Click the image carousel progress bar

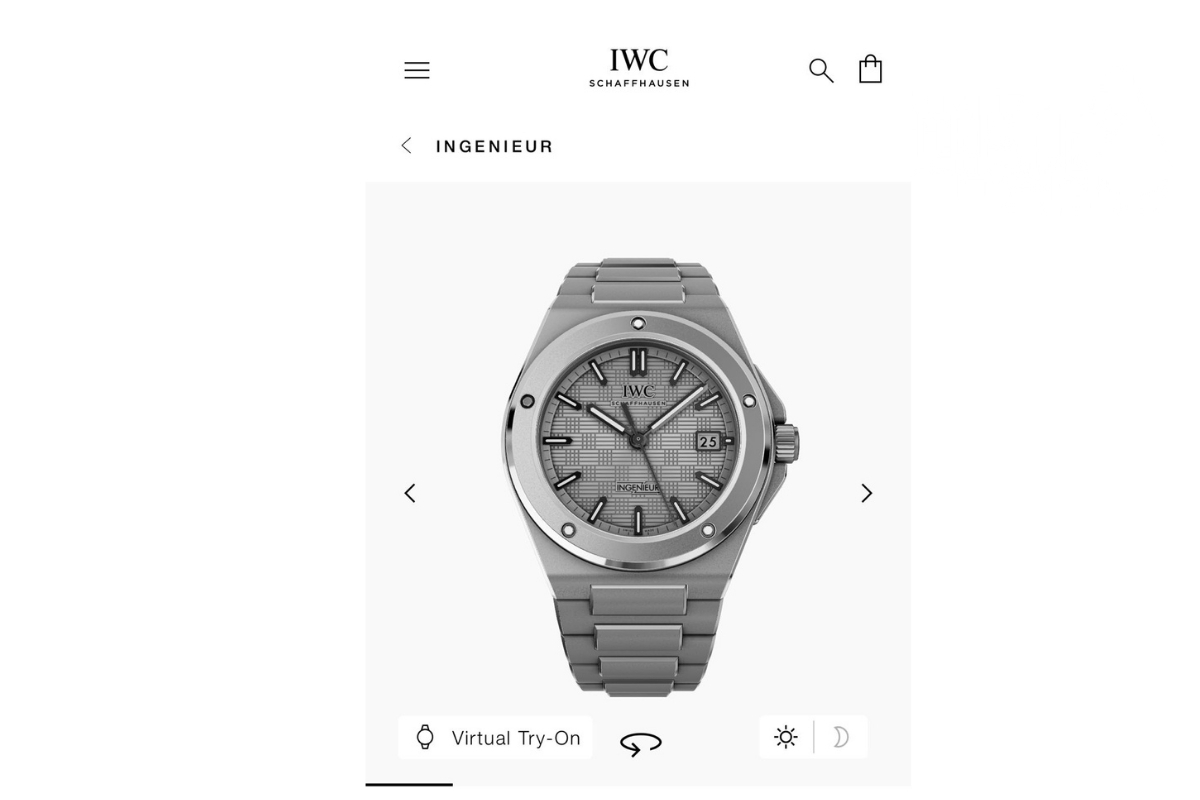coord(409,785)
